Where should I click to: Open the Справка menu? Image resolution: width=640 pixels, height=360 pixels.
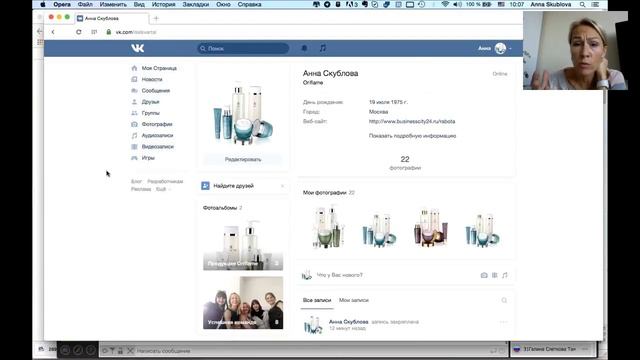tap(249, 4)
